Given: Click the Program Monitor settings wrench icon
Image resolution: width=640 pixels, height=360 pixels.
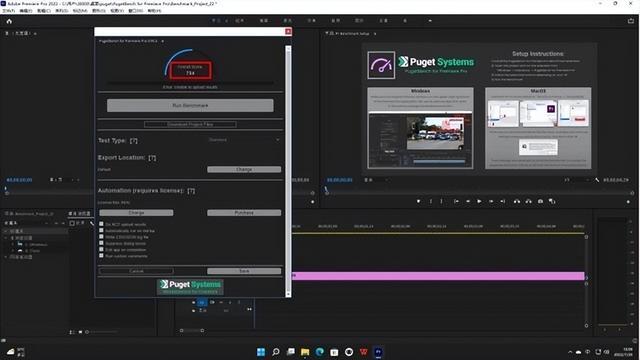Looking at the screenshot, I should 597,180.
